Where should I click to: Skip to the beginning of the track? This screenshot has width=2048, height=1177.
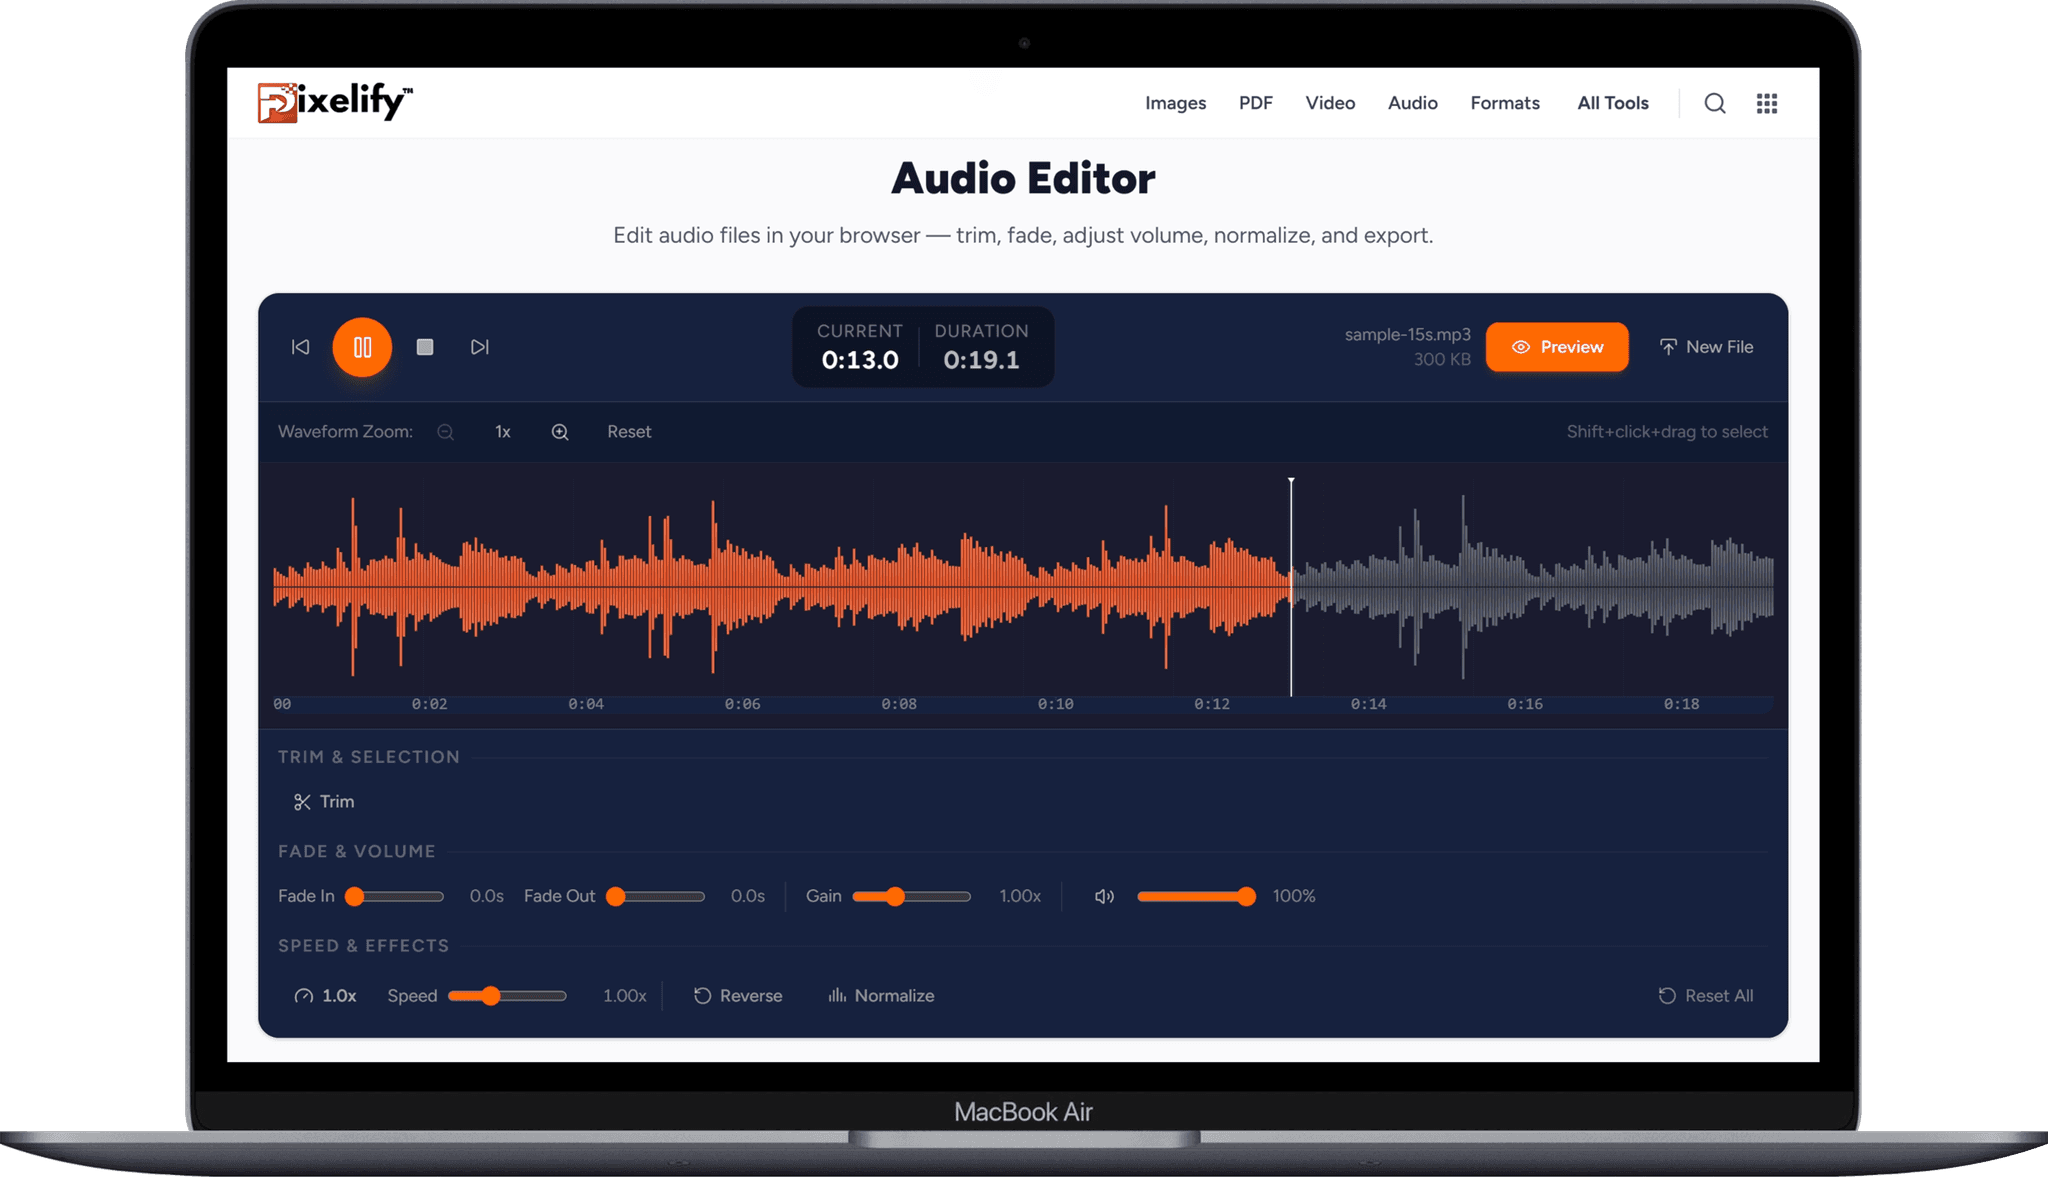(x=299, y=347)
